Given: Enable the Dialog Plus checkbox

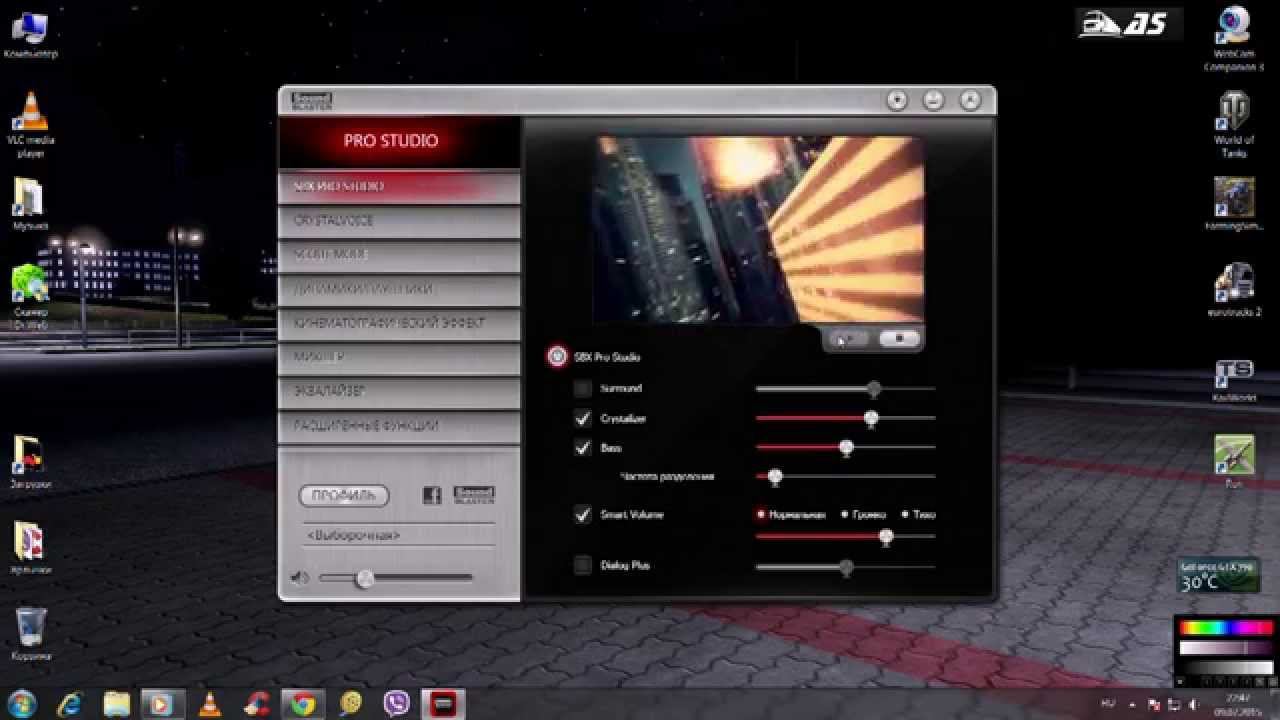Looking at the screenshot, I should [583, 565].
